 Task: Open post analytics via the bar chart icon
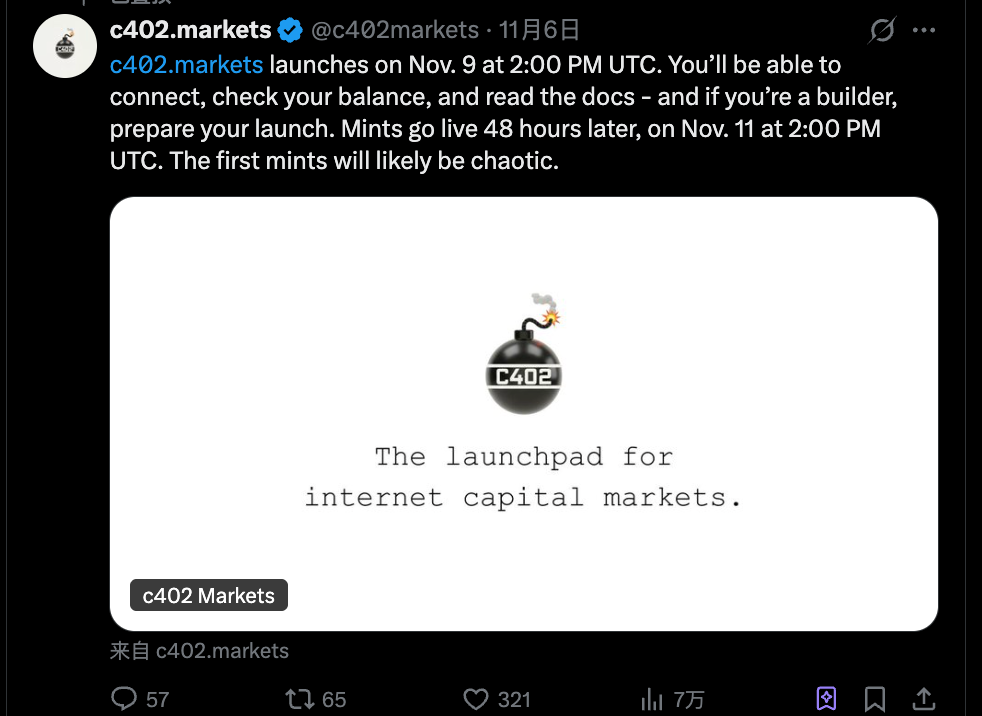652,699
